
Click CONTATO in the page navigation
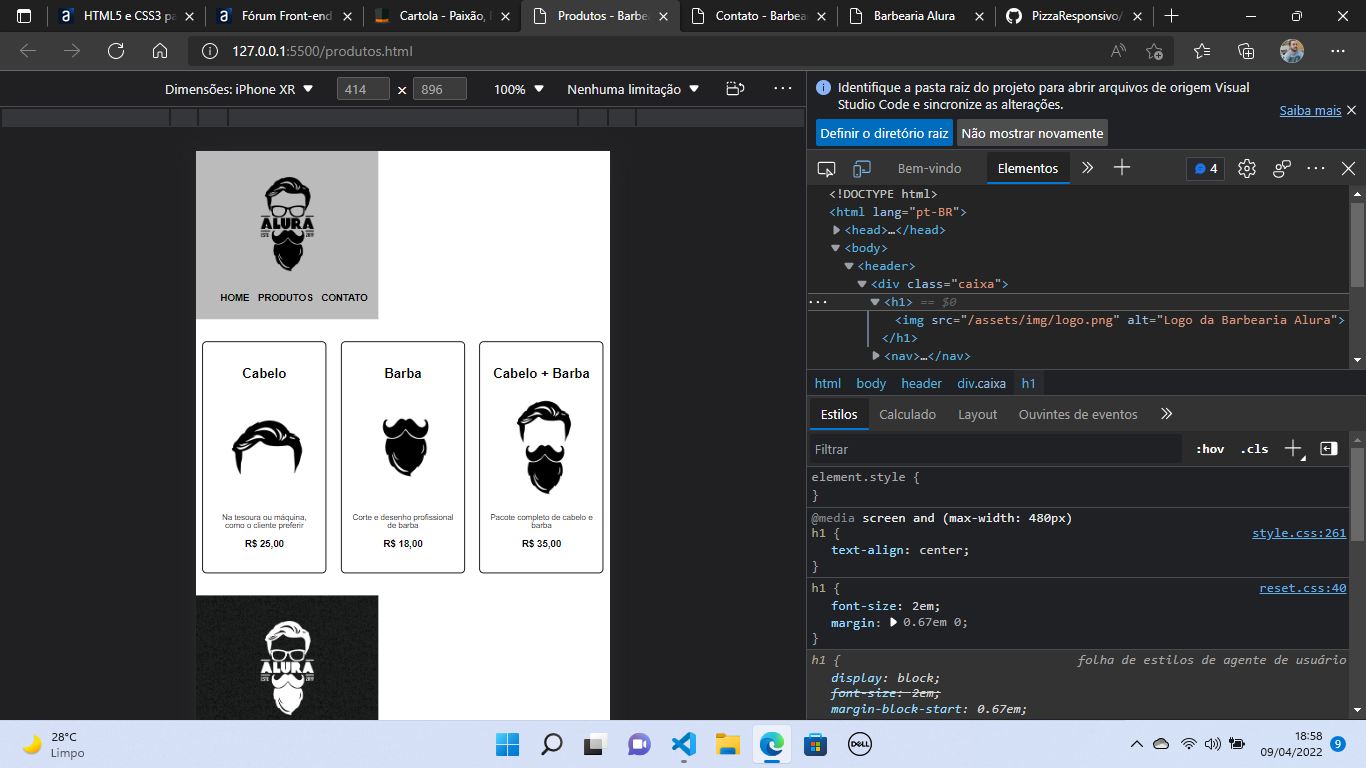tap(344, 298)
